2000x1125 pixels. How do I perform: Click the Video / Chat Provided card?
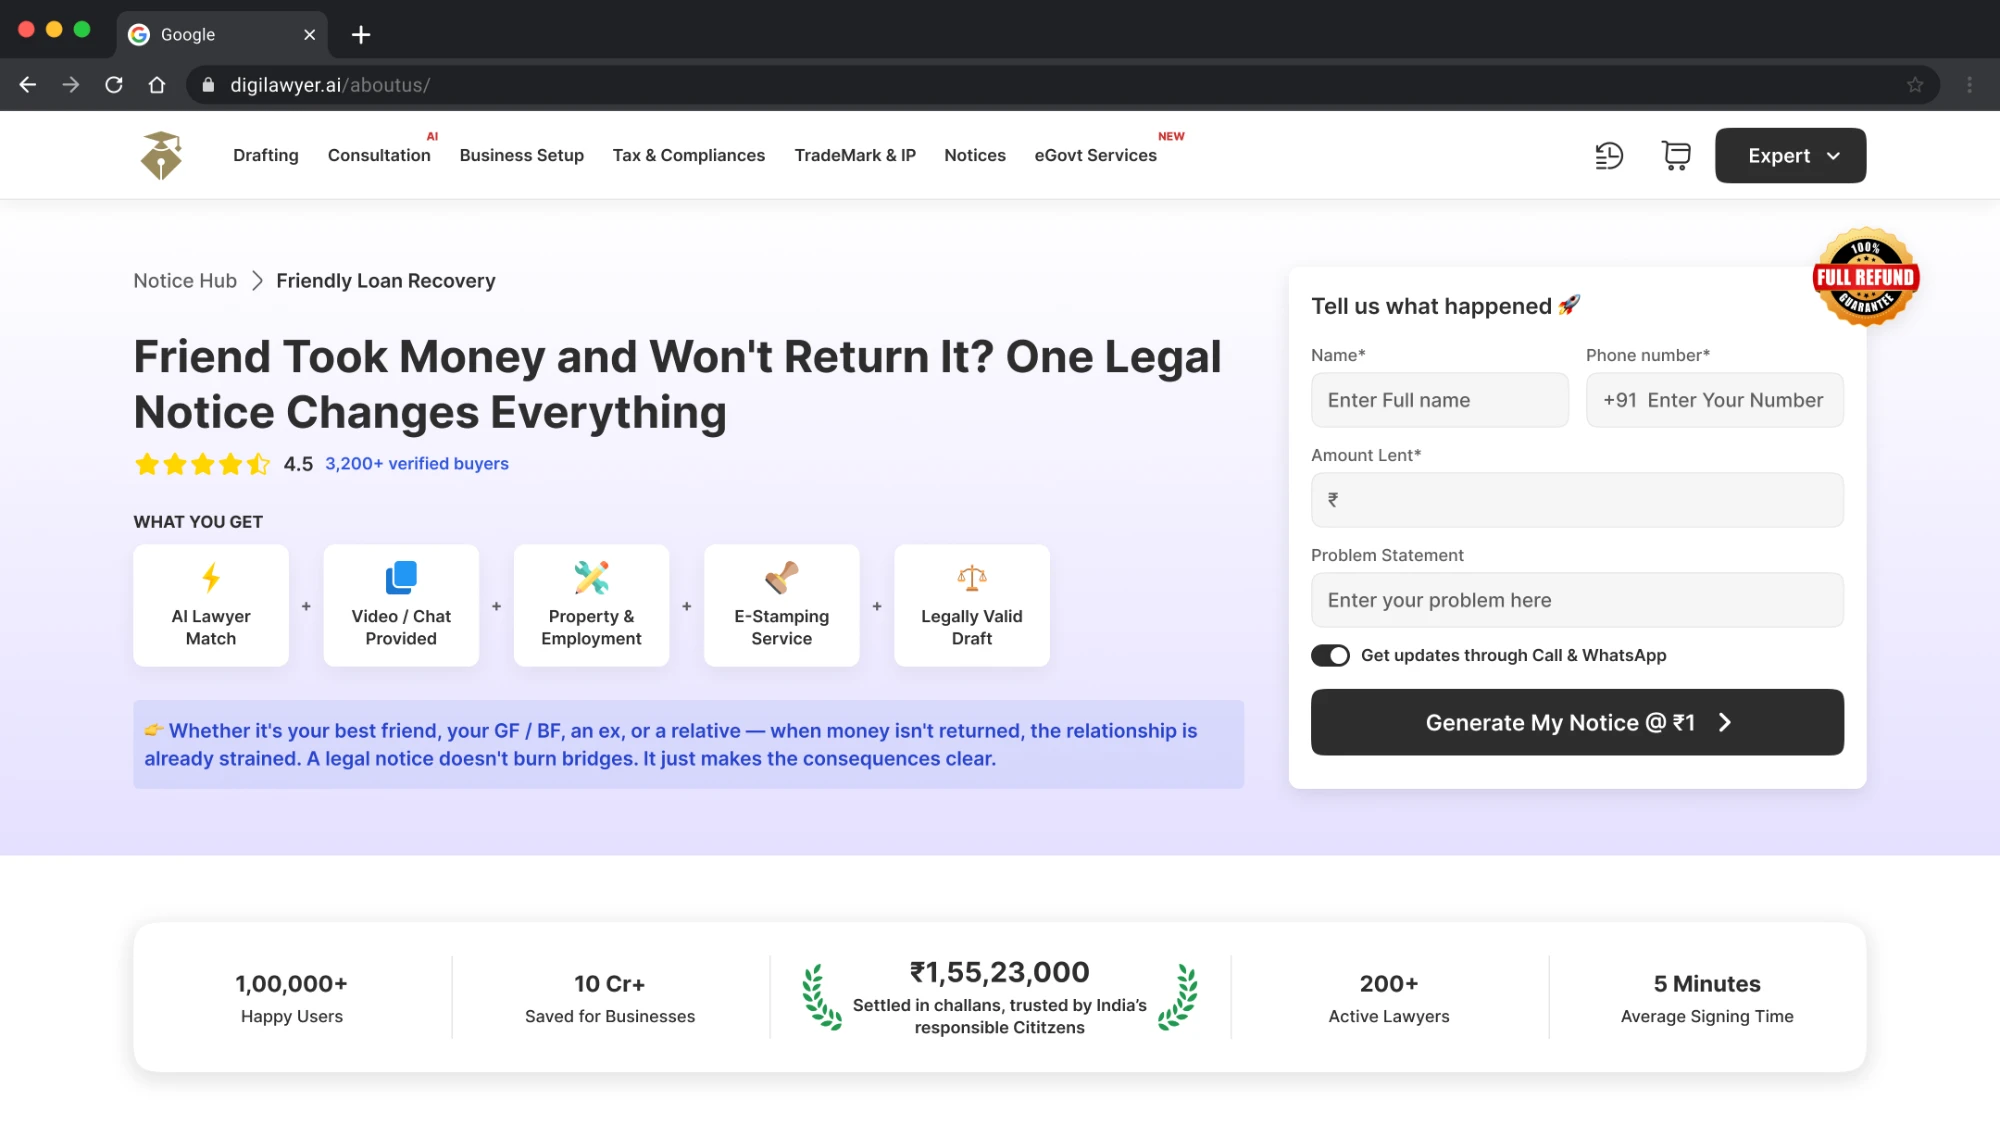(401, 605)
